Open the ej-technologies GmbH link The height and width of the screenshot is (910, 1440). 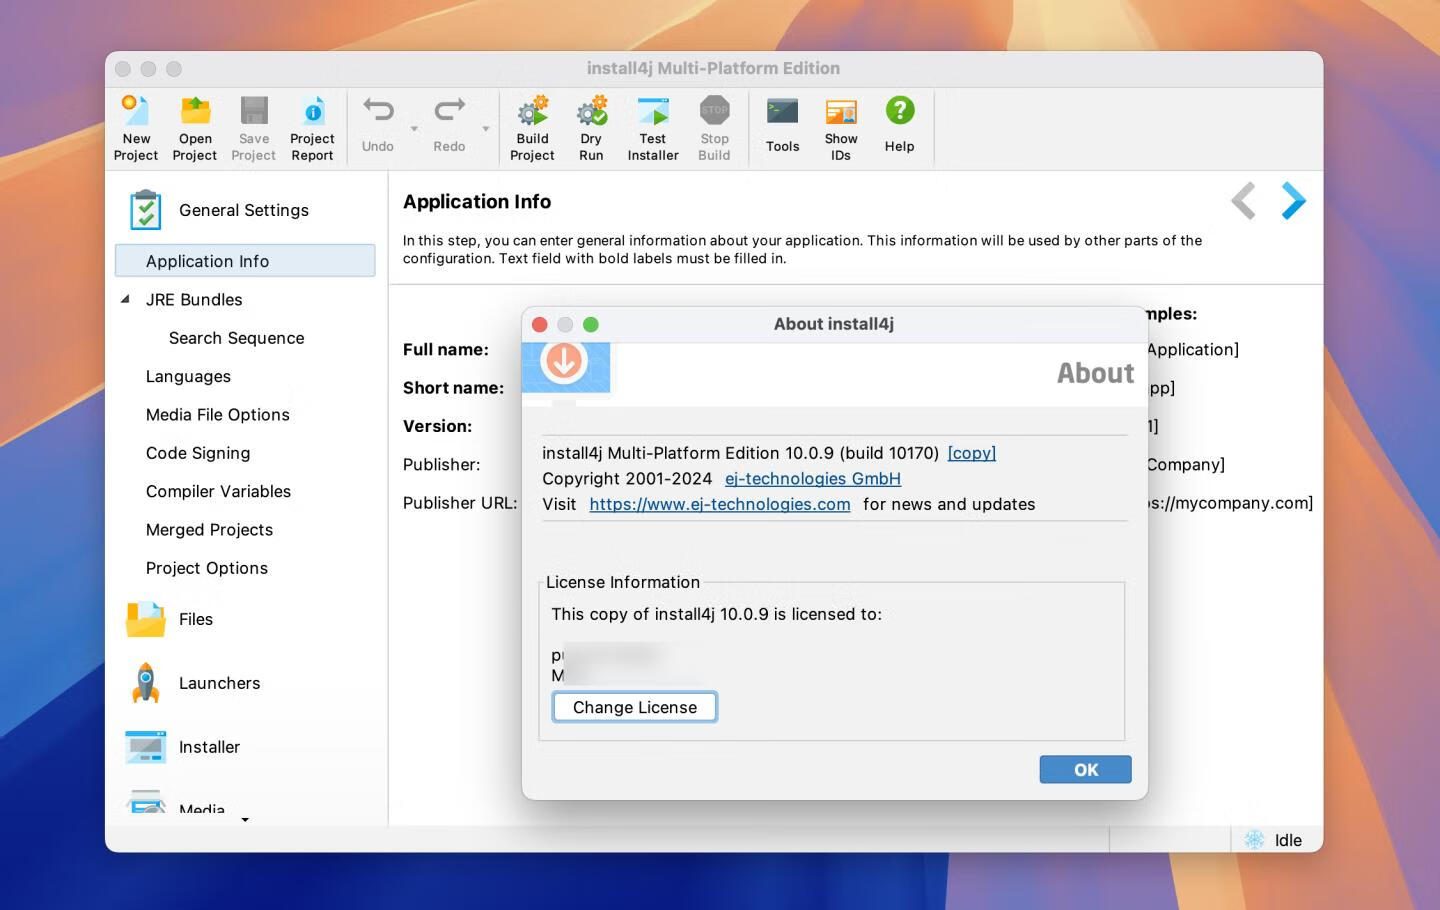pyautogui.click(x=812, y=479)
